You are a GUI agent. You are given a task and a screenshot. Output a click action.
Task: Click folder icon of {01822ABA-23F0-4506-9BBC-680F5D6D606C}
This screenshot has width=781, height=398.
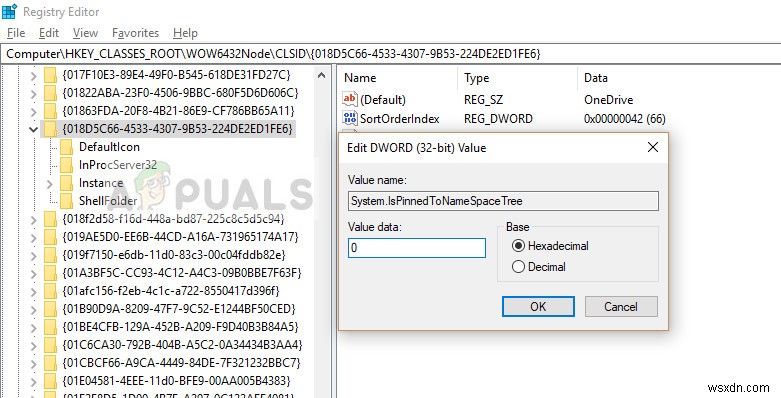50,93
